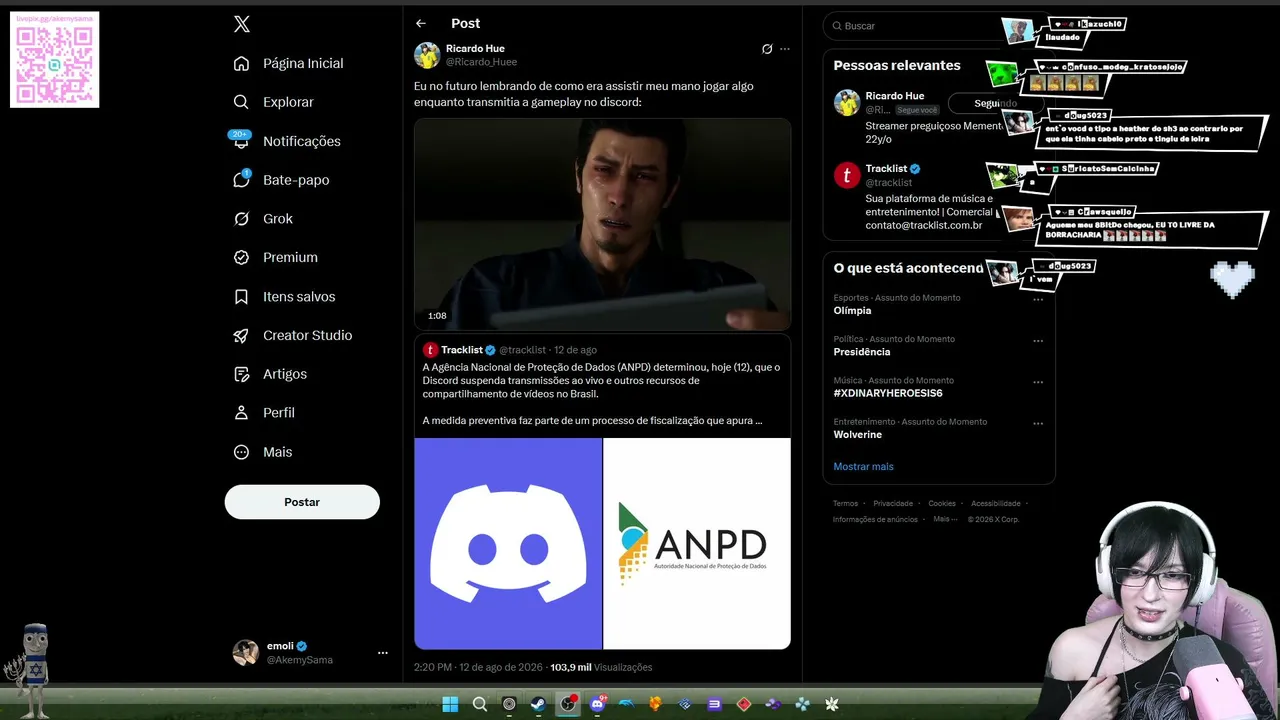This screenshot has height=720, width=1280.
Task: Open the quoted Tracklist post text
Action: pos(601,394)
